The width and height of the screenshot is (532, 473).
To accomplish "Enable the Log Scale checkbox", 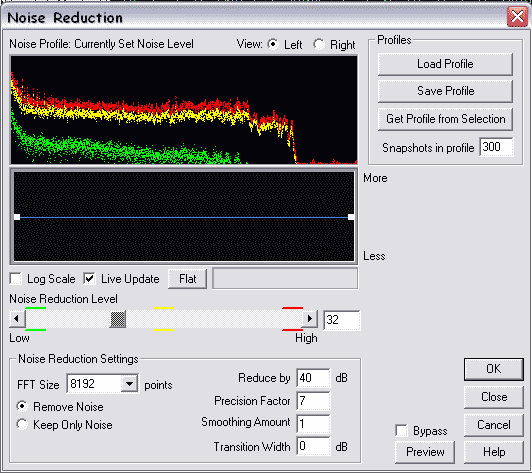I will point(16,279).
